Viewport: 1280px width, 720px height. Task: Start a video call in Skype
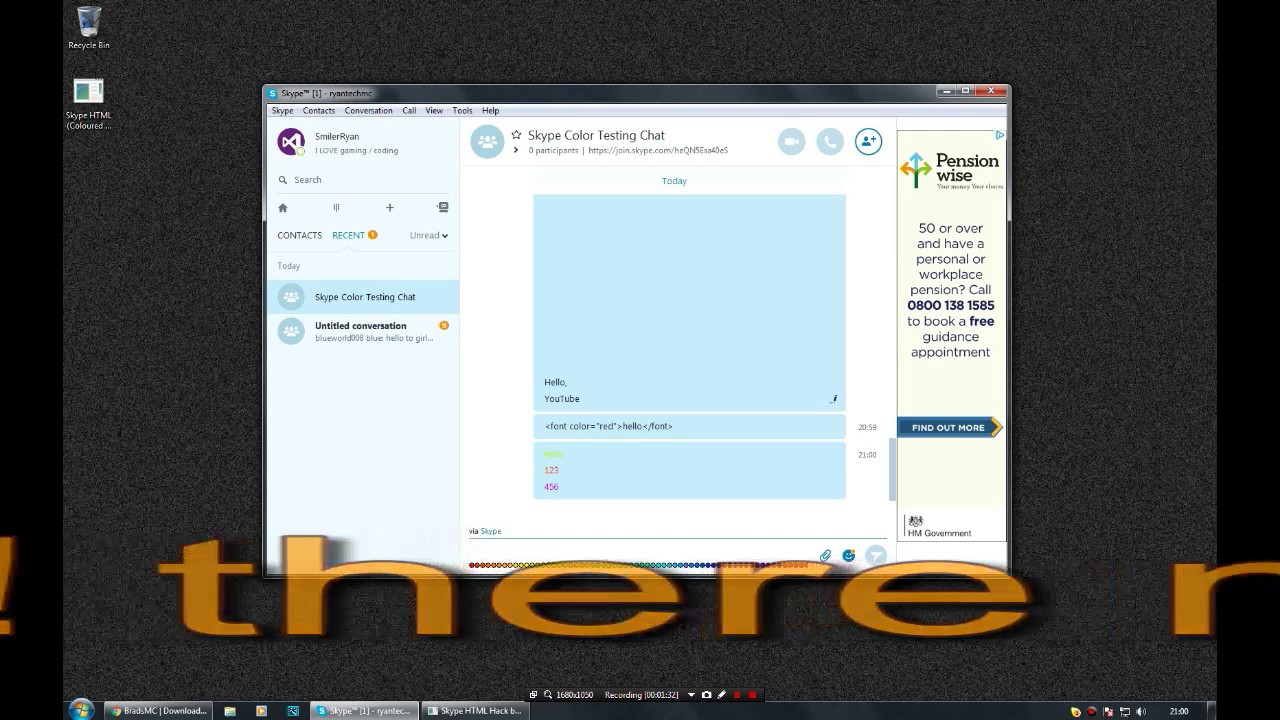point(791,142)
